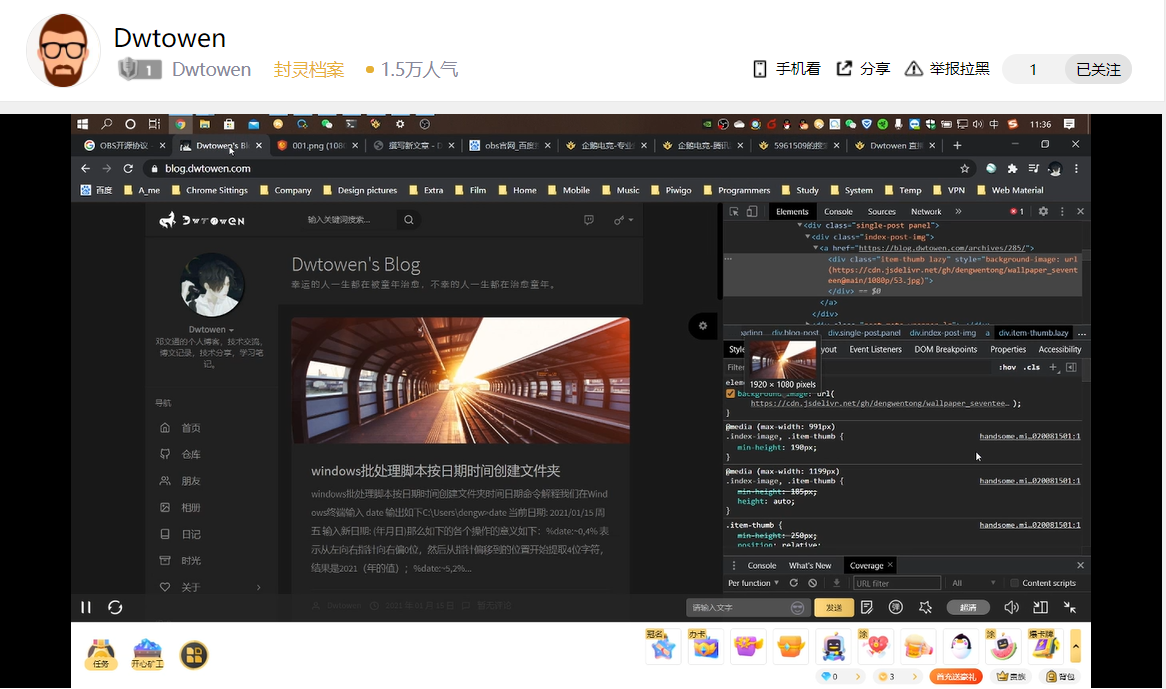Switch to DevTools Console tab
Image resolution: width=1166 pixels, height=689 pixels.
[838, 212]
